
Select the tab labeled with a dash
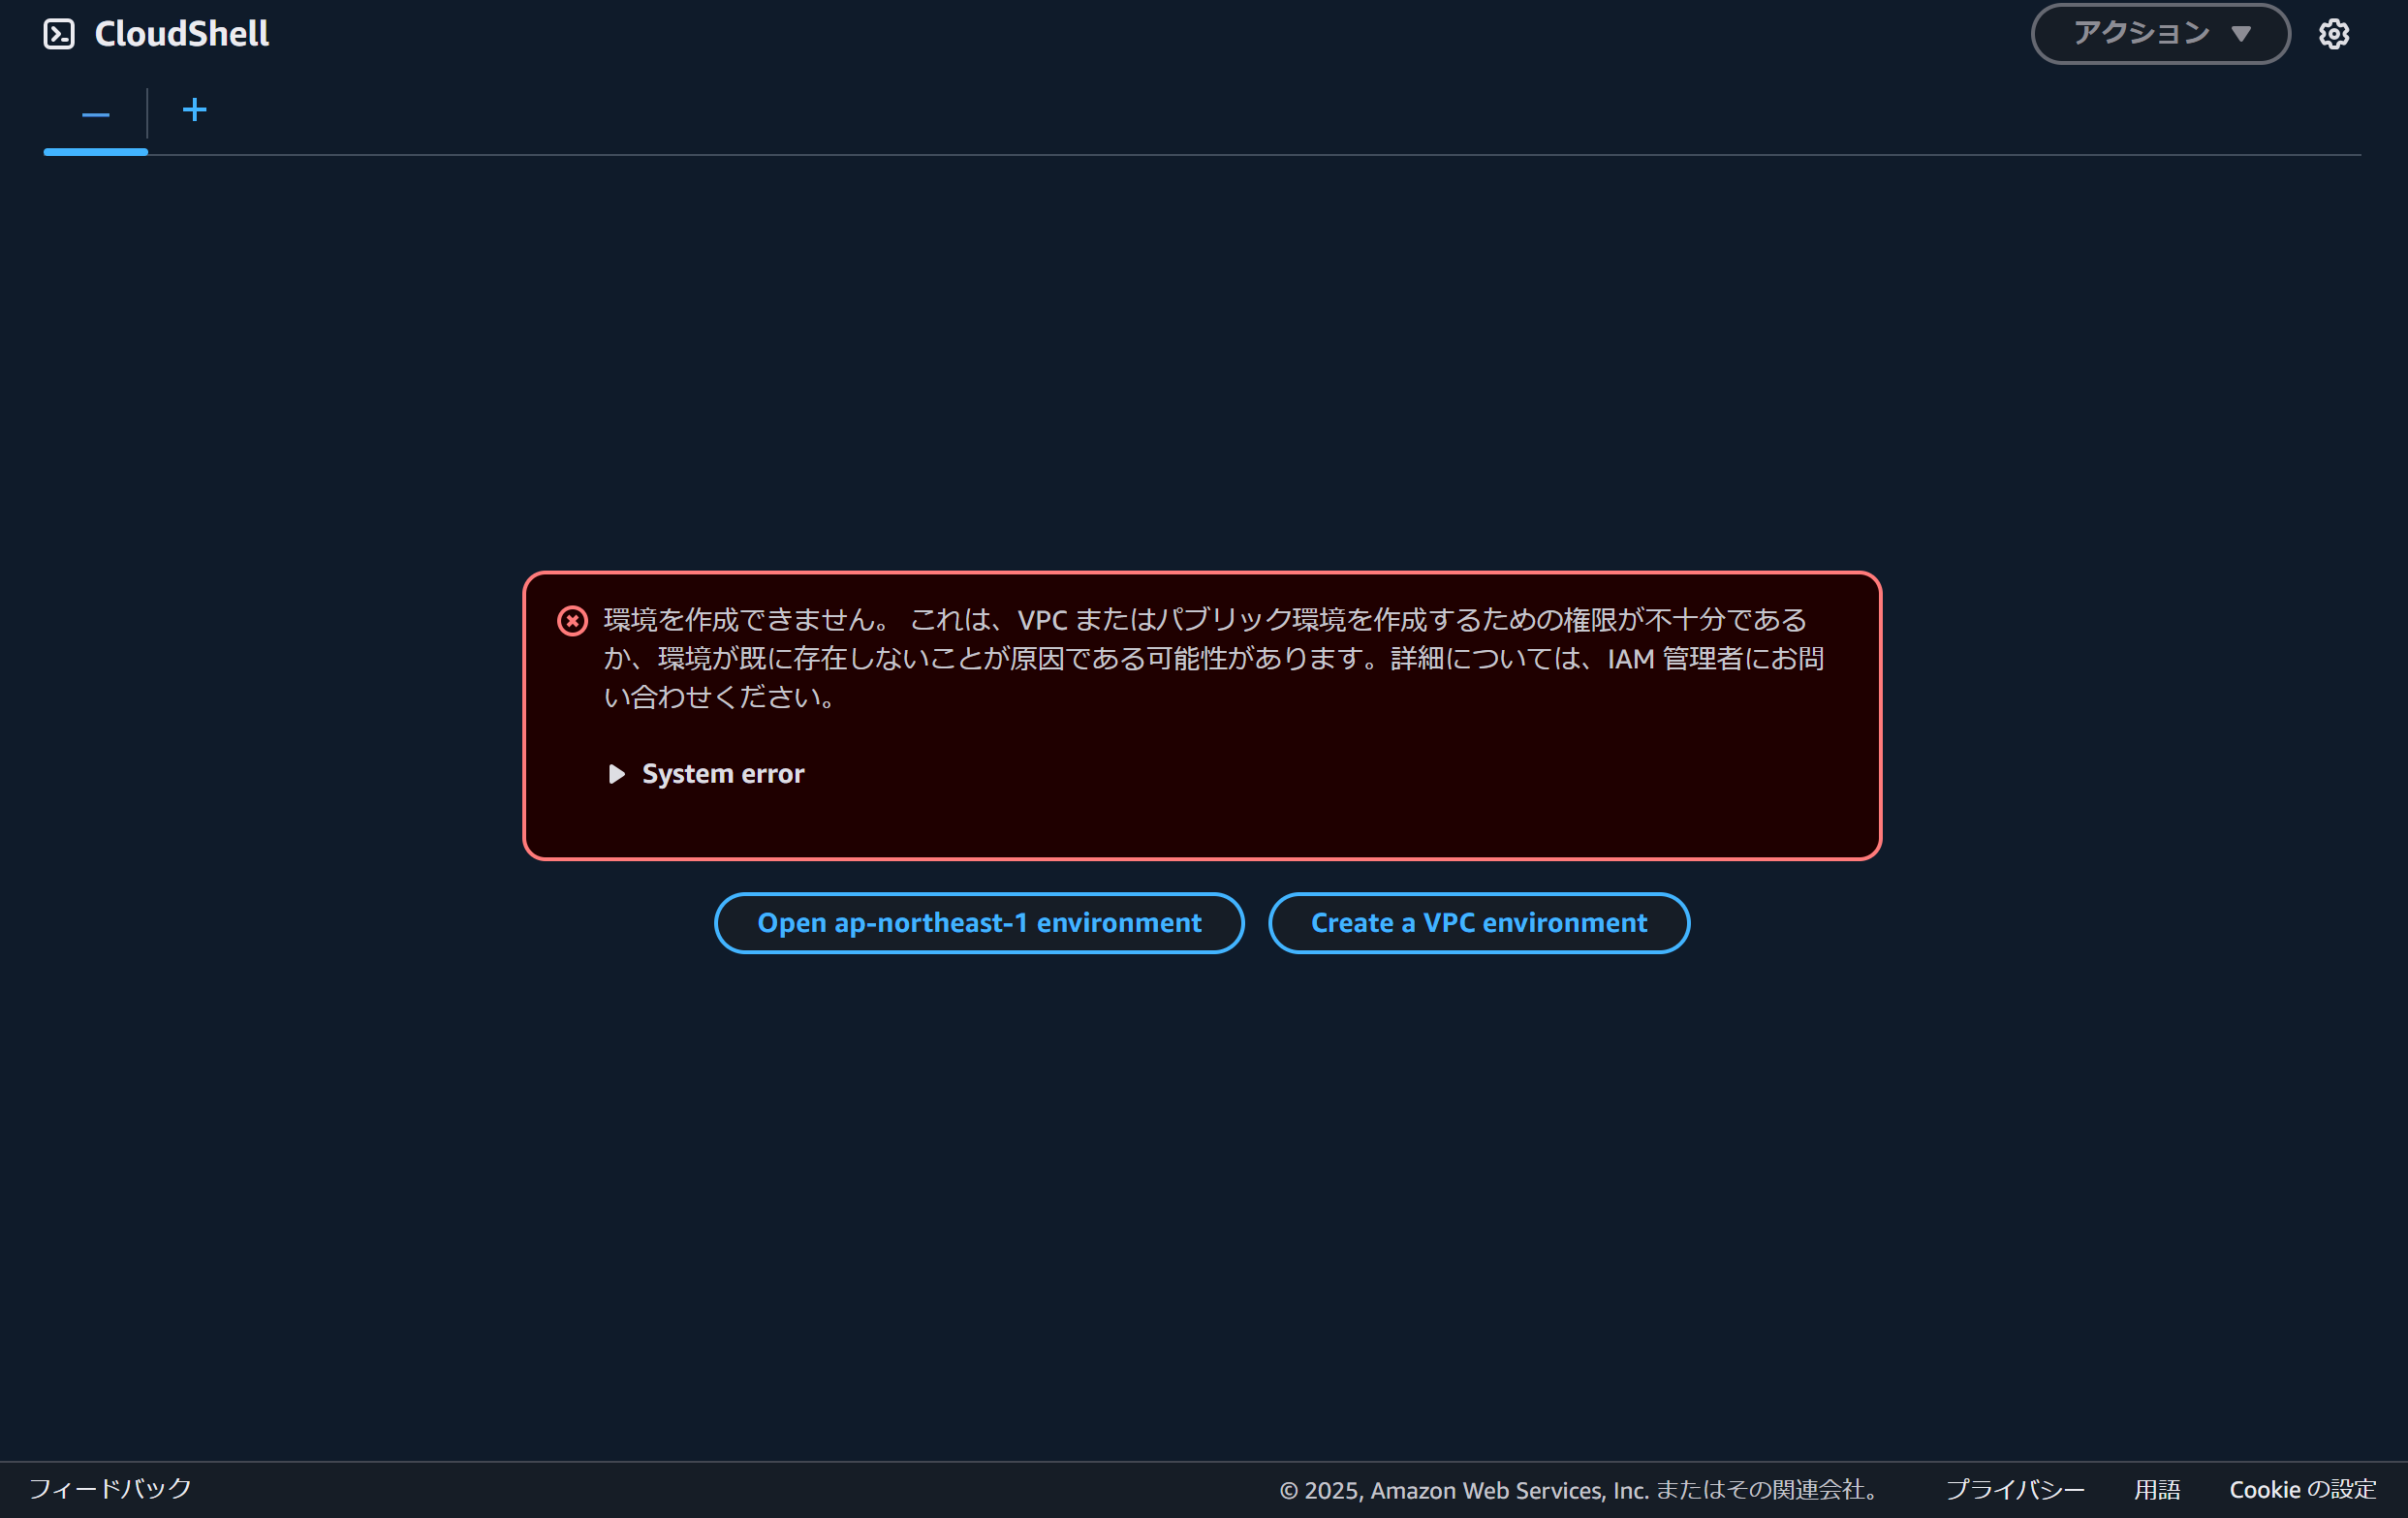point(95,113)
